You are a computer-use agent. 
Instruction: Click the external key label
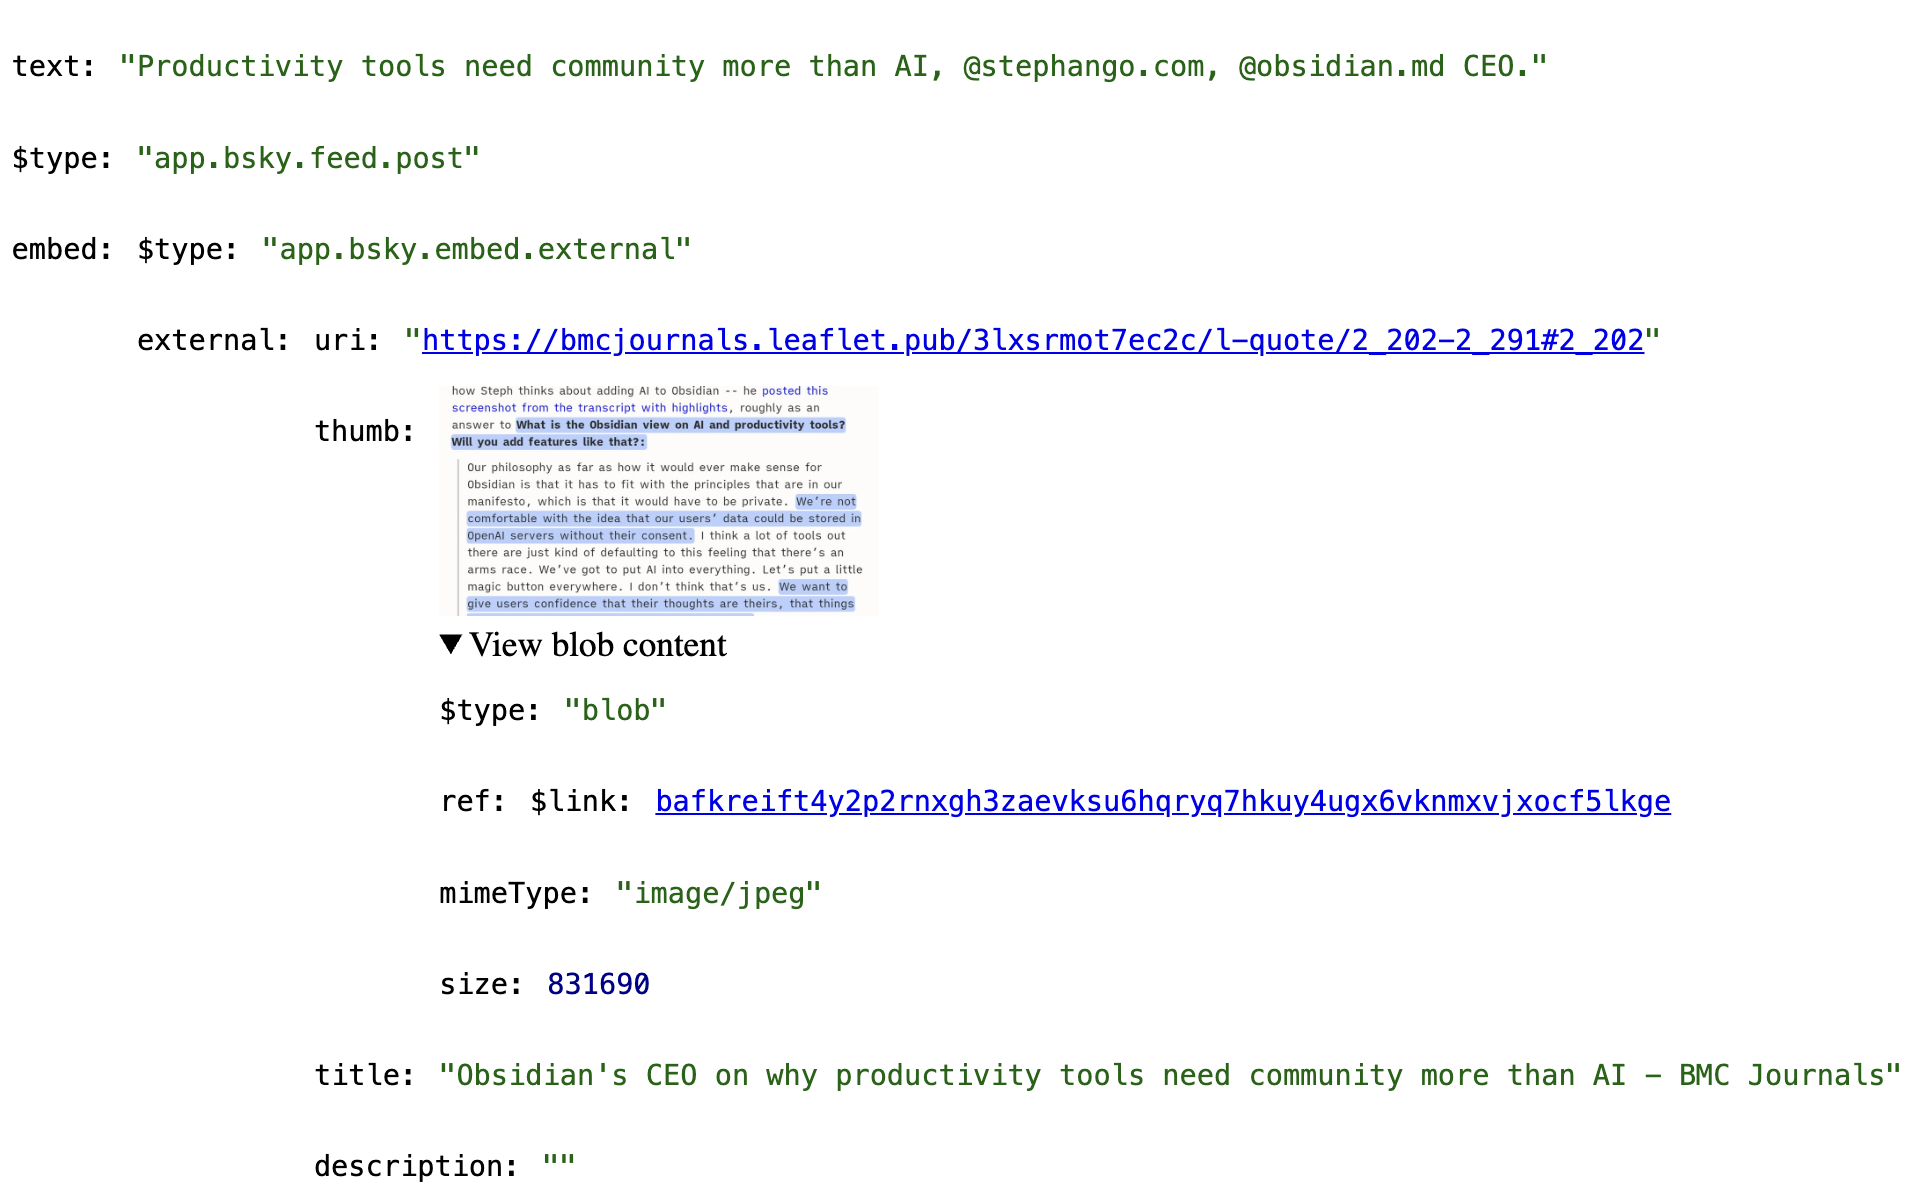tap(212, 341)
